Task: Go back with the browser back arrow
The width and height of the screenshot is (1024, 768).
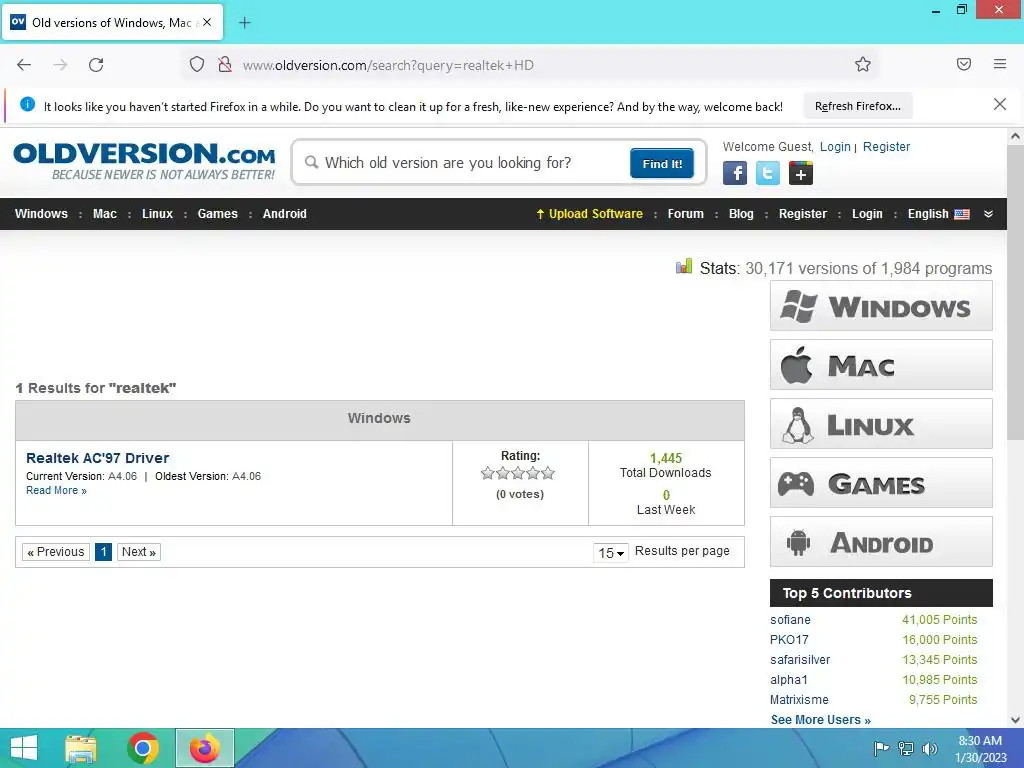Action: 24,65
